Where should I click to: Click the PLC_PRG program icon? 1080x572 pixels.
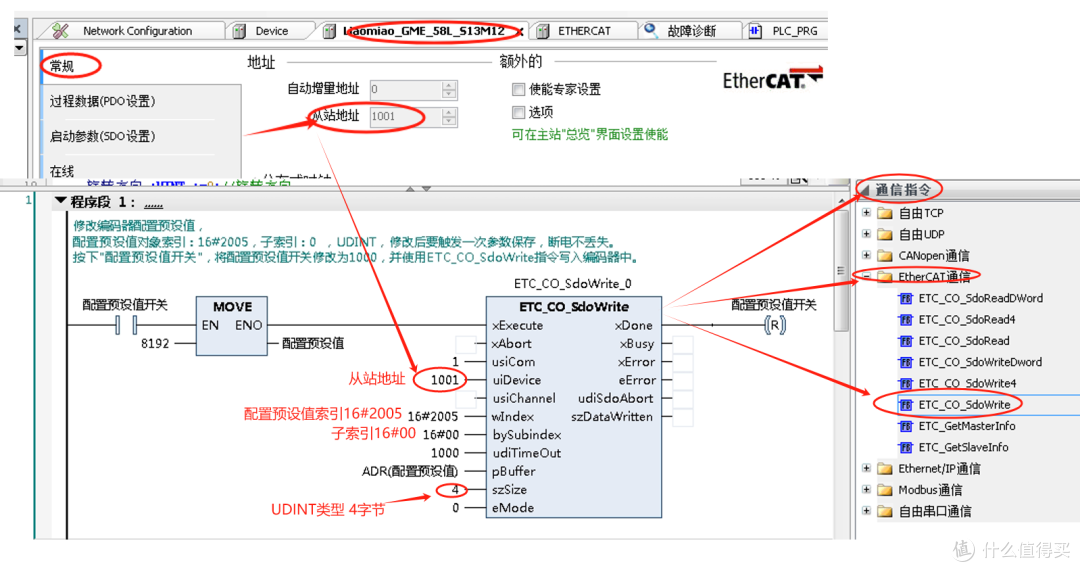[x=756, y=31]
